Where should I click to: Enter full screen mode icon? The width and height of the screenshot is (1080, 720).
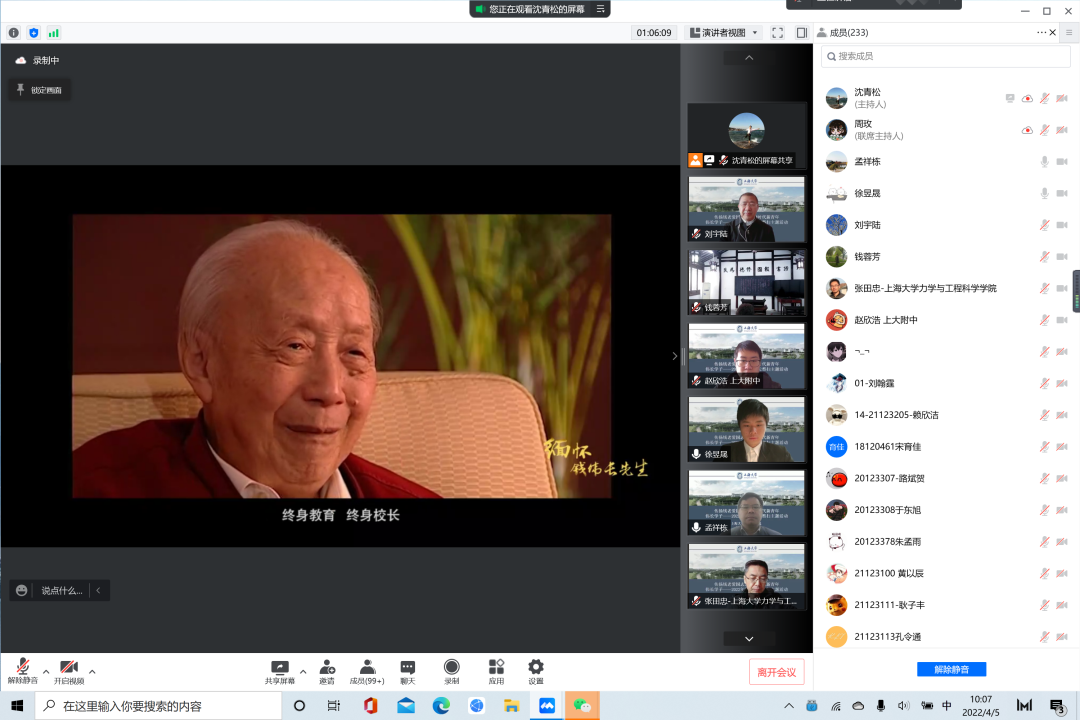[x=778, y=32]
